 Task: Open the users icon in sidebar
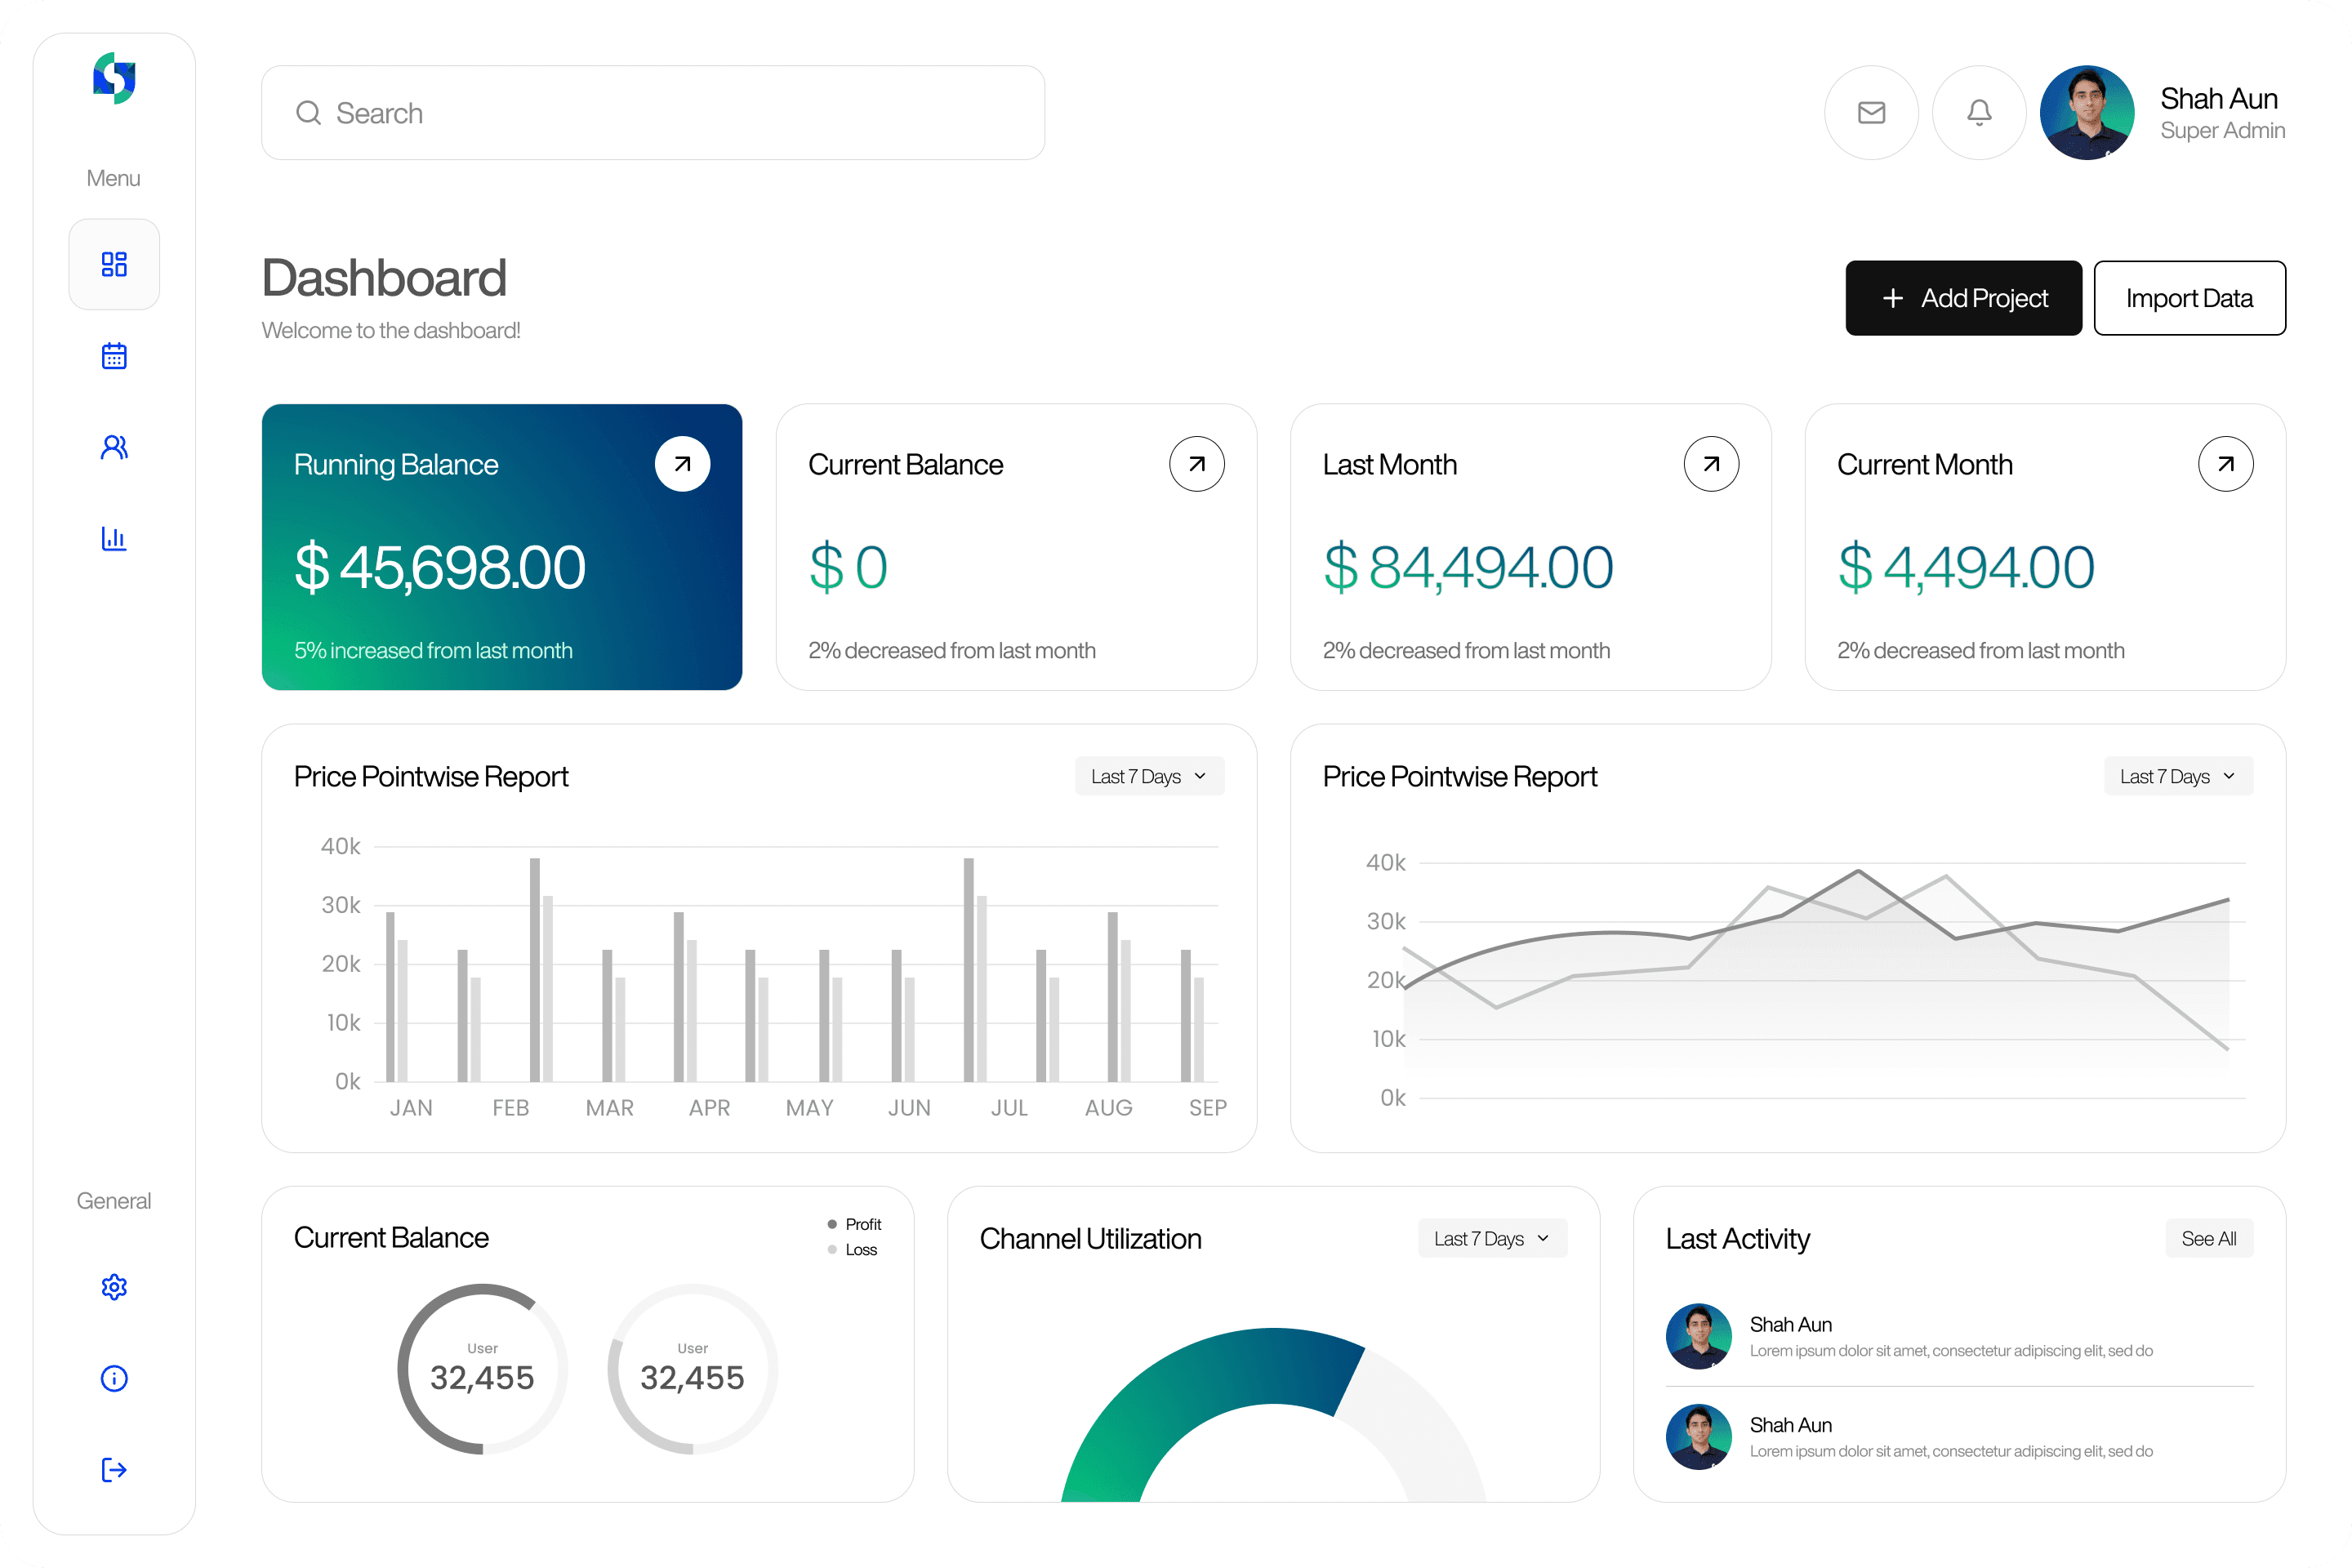click(x=114, y=447)
